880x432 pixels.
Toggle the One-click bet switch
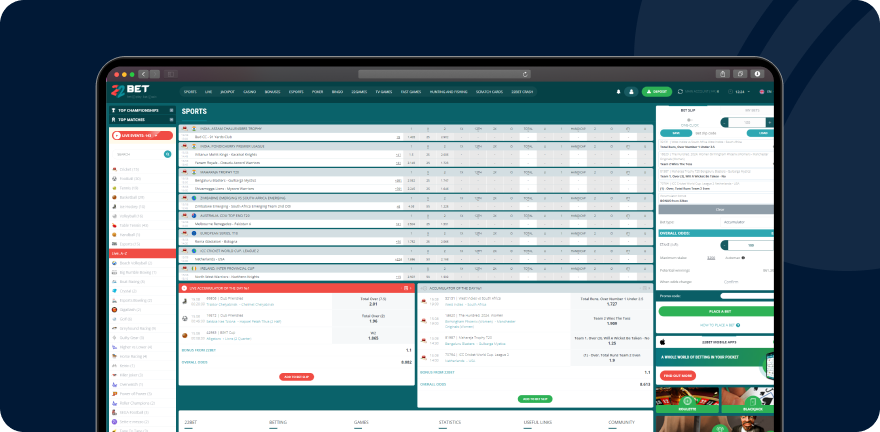pyautogui.click(x=689, y=119)
